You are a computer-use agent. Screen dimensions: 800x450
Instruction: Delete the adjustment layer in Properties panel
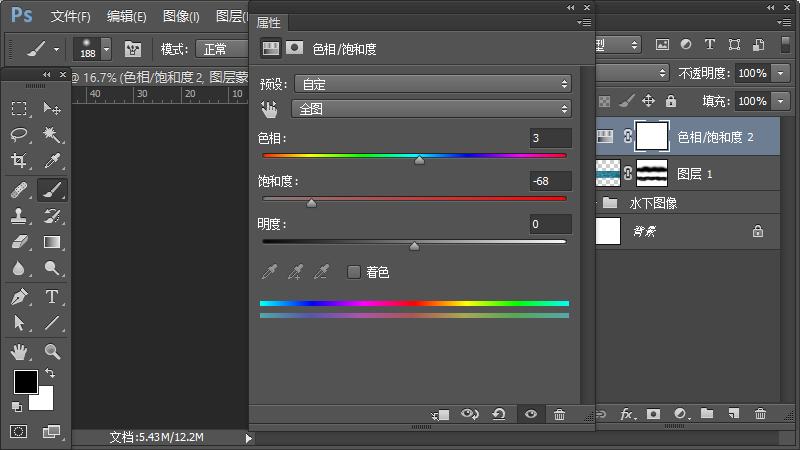coord(559,414)
